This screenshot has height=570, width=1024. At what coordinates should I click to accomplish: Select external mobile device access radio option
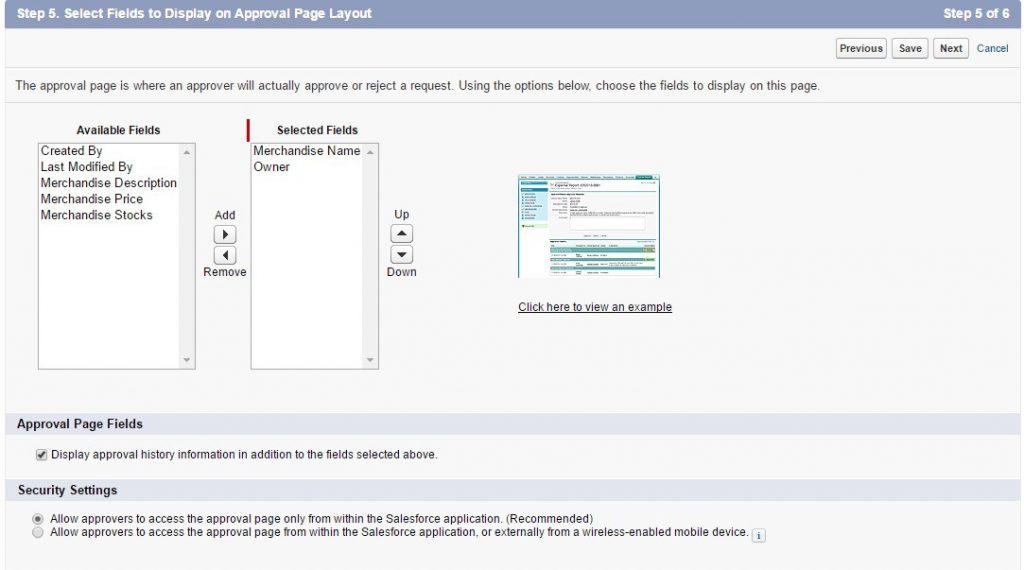point(38,533)
